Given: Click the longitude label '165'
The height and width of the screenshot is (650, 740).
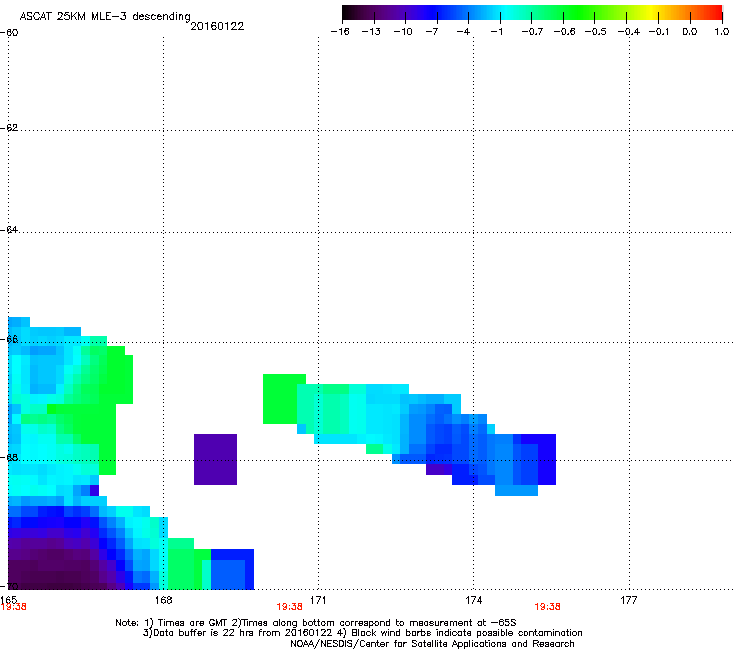Looking at the screenshot, I should (8, 599).
